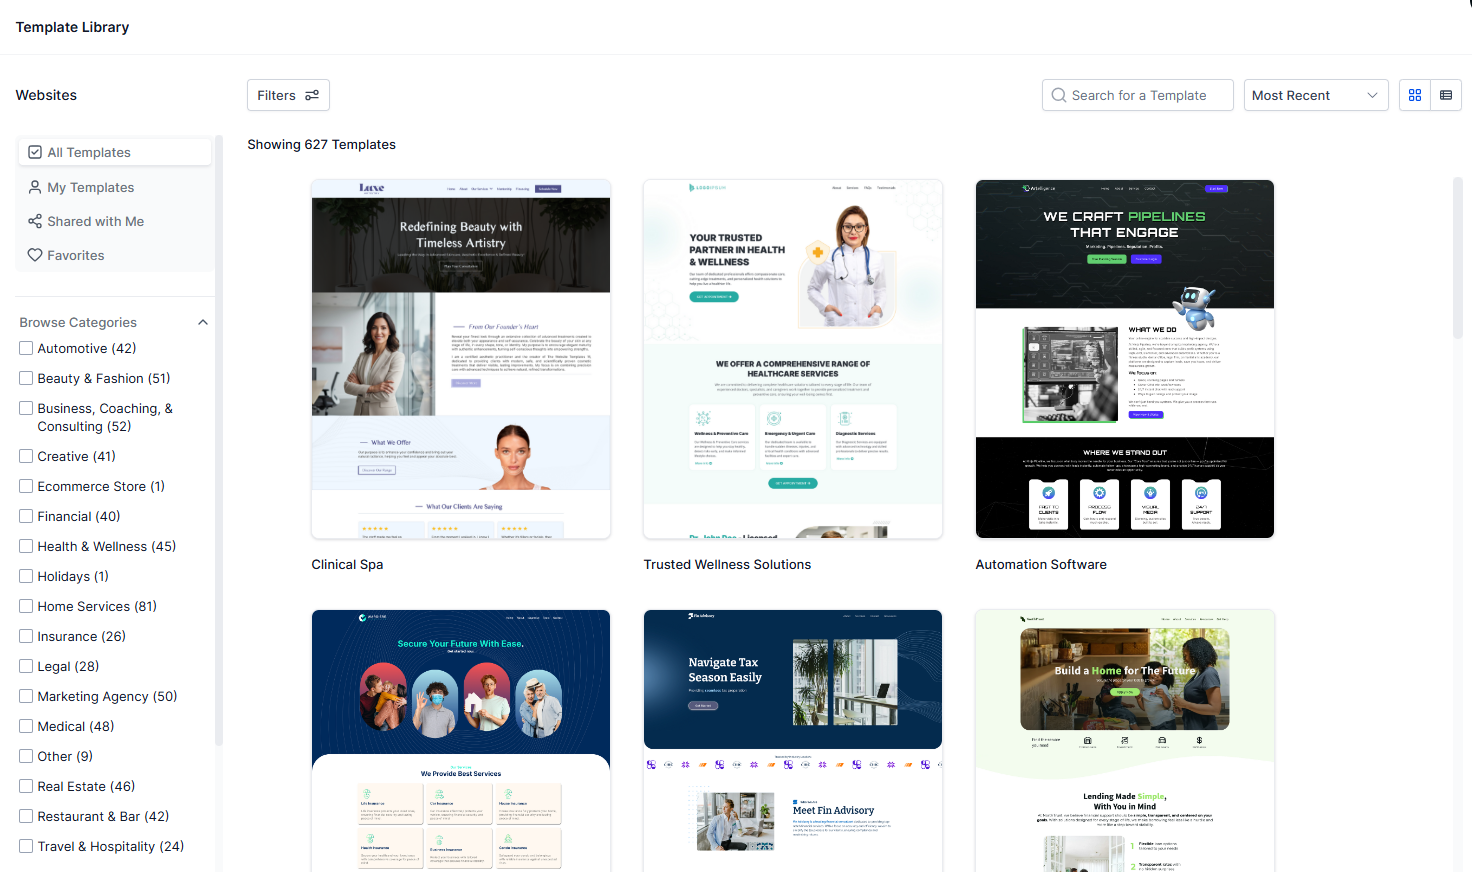Image resolution: width=1472 pixels, height=886 pixels.
Task: Click the My Templates person icon
Action: tap(35, 187)
